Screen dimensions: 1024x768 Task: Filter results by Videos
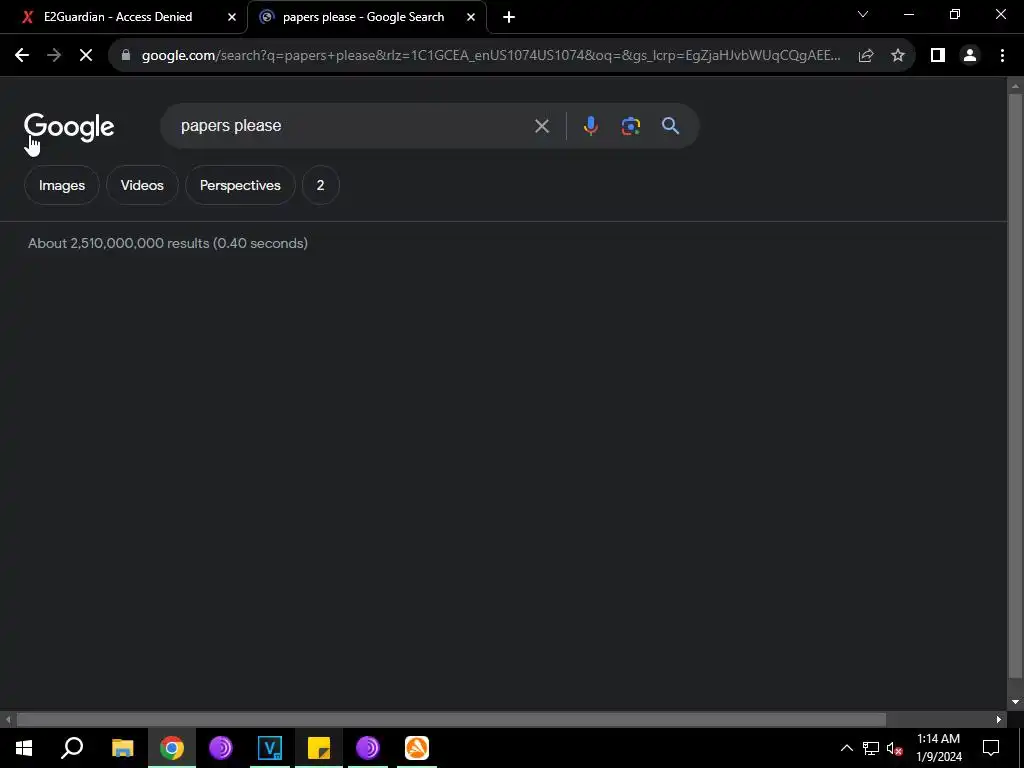point(142,185)
